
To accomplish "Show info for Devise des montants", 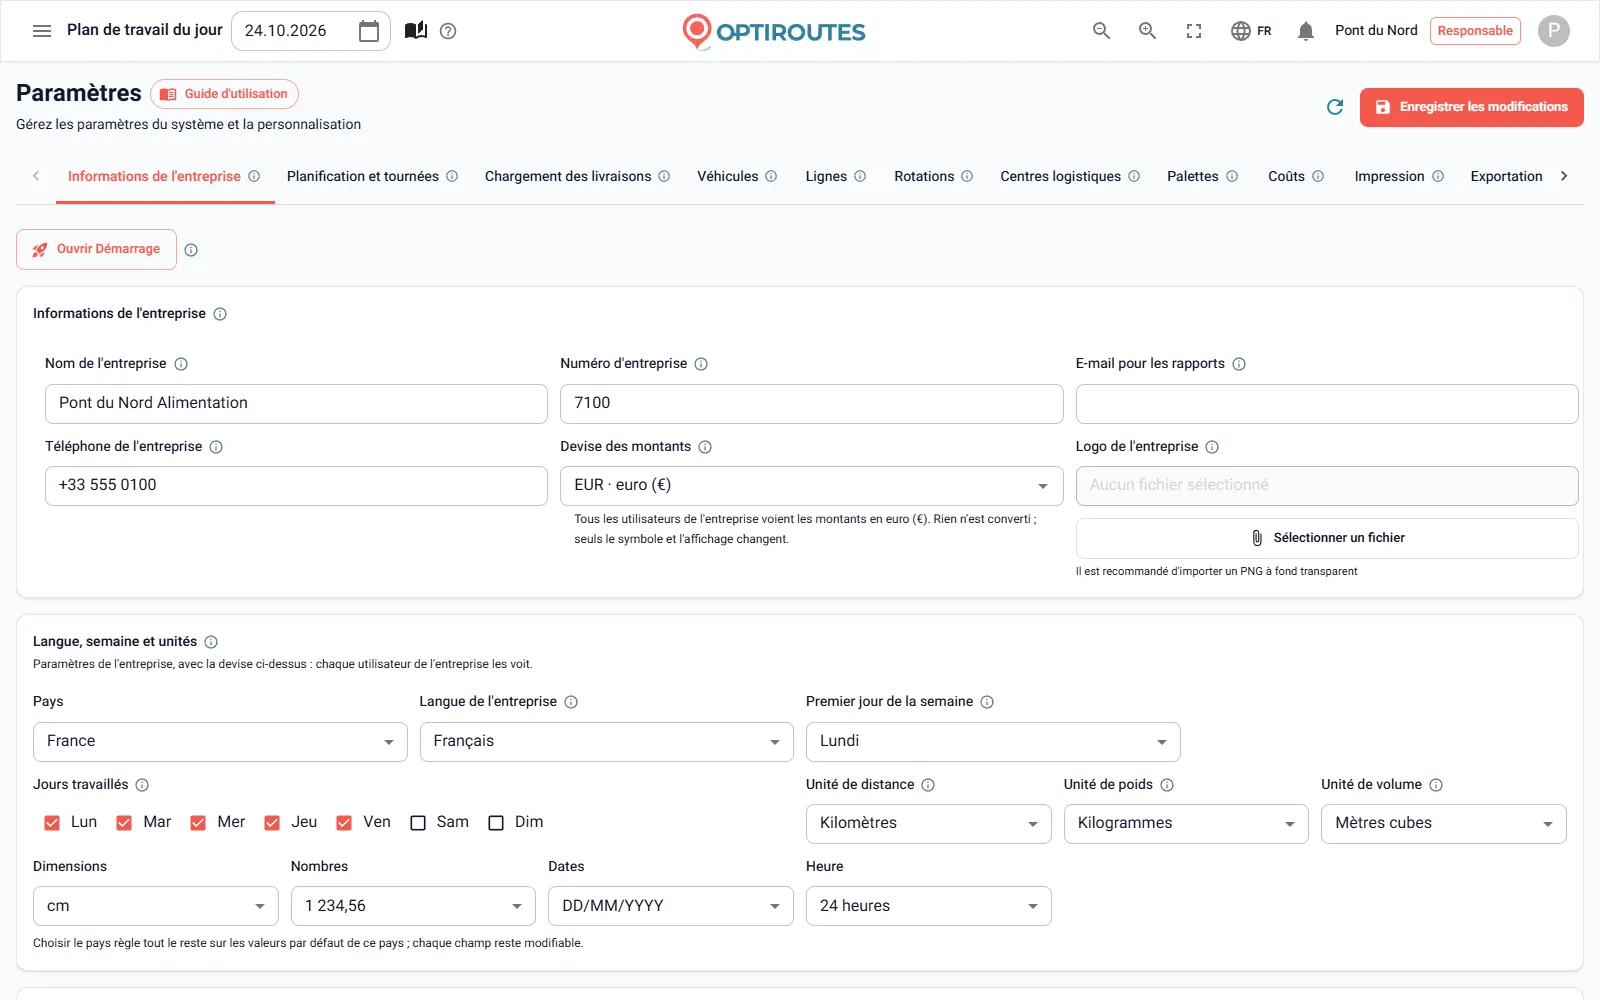I will pos(705,447).
